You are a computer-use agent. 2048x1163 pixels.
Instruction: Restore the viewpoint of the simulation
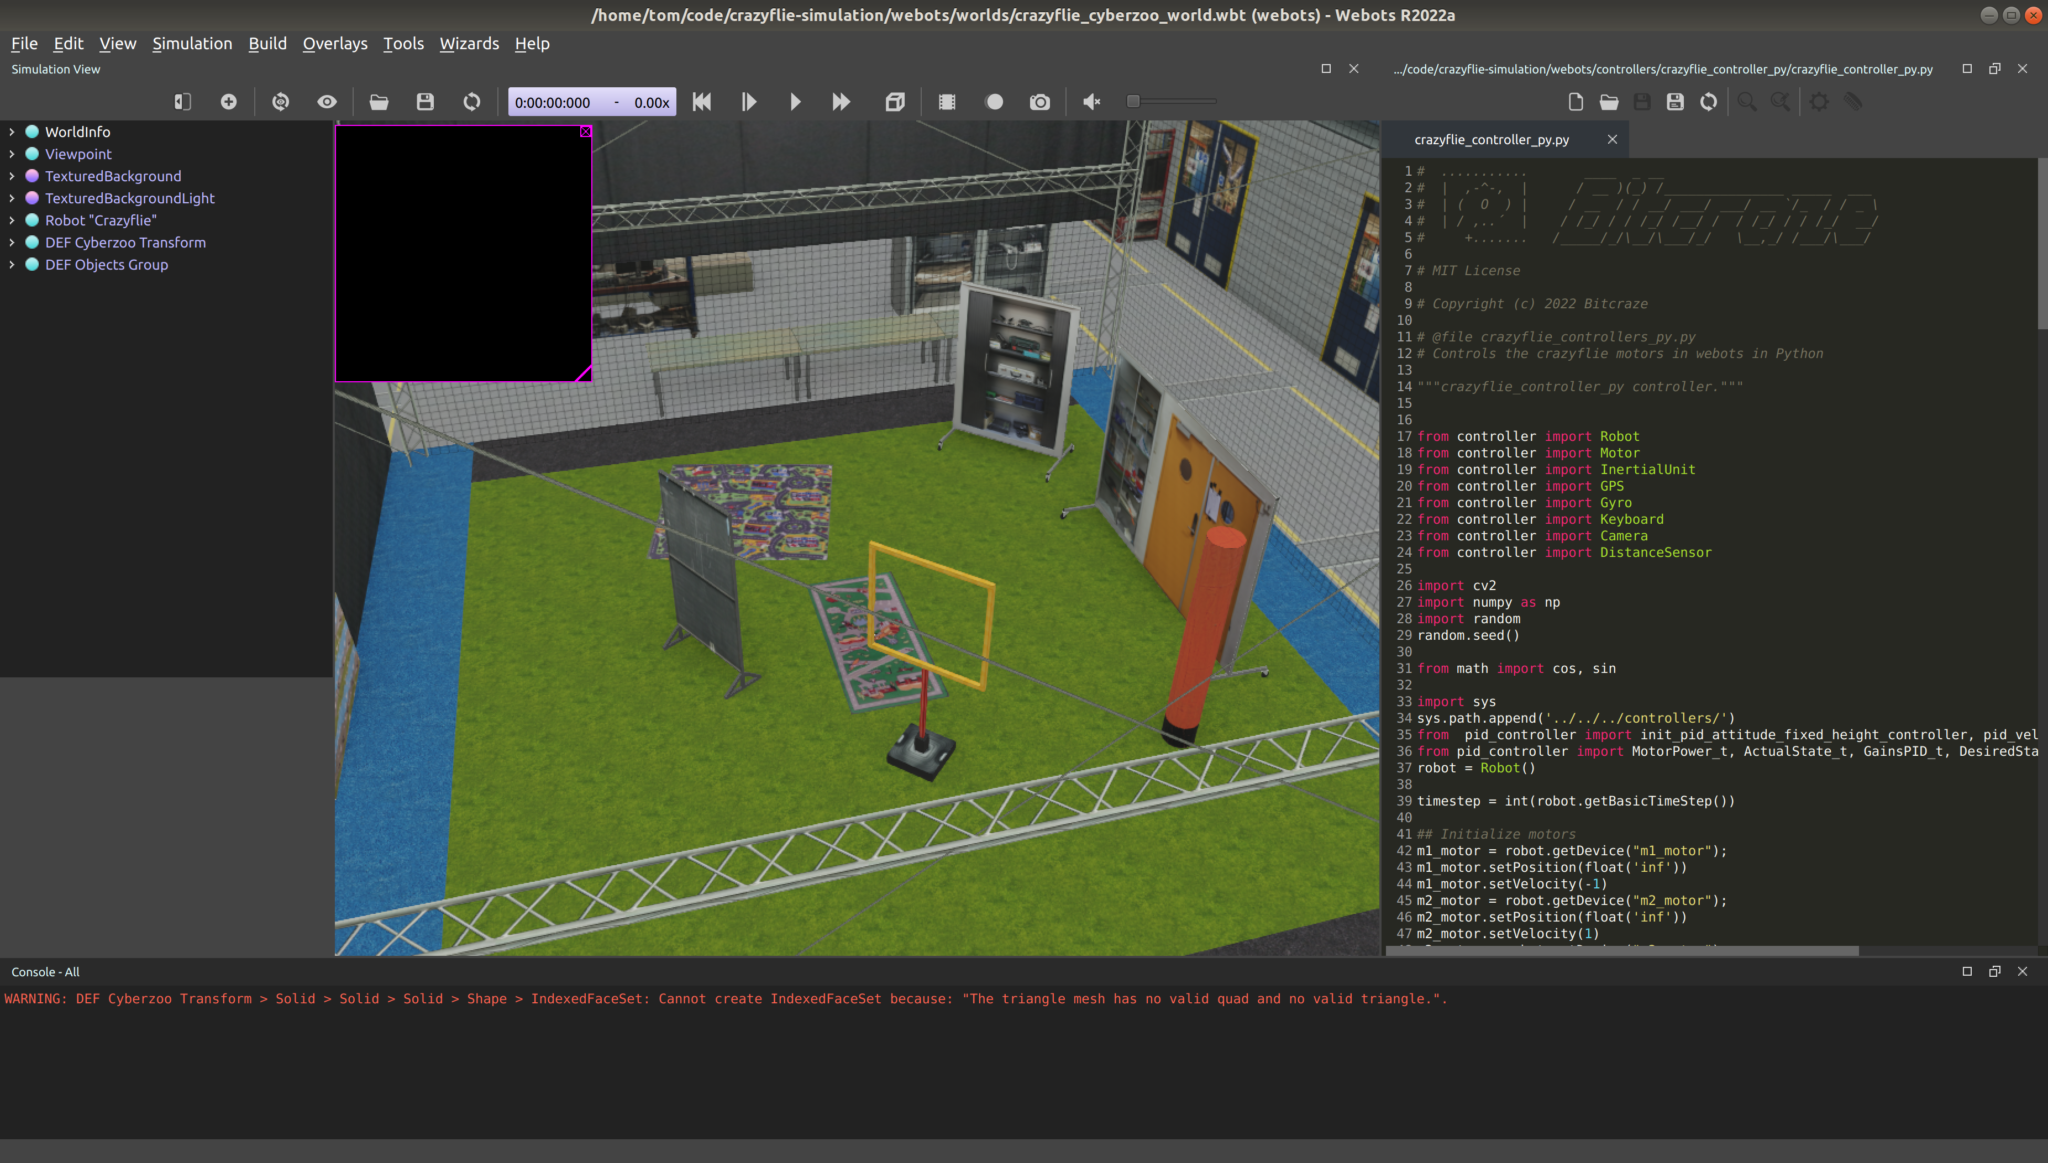point(281,102)
